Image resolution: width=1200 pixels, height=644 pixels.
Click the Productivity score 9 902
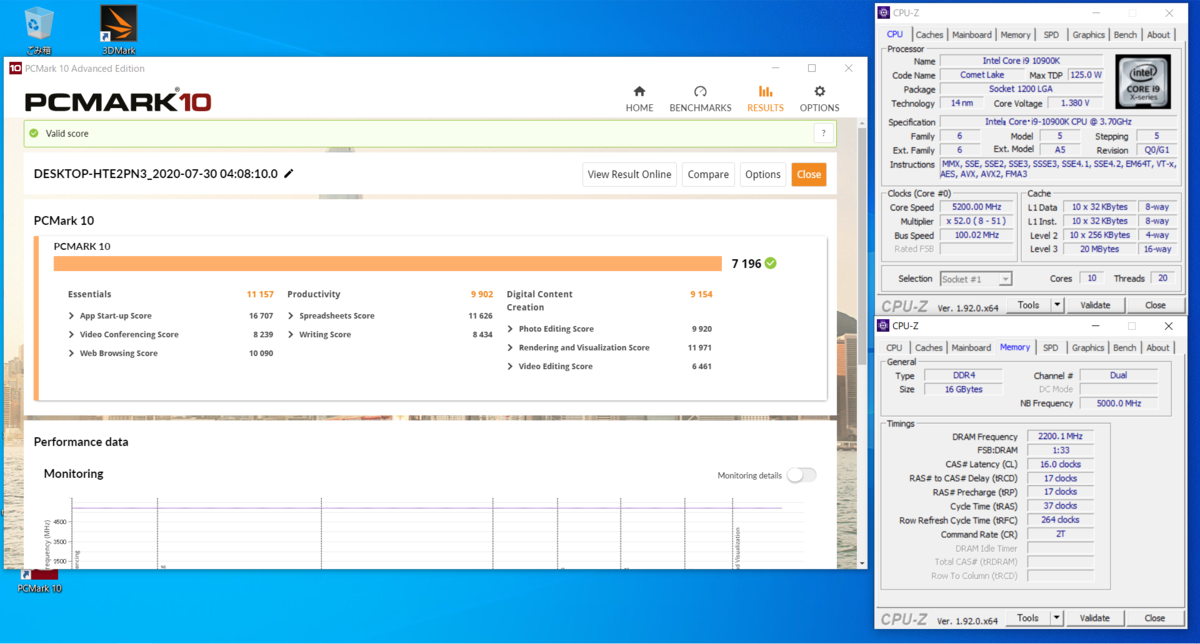click(482, 294)
